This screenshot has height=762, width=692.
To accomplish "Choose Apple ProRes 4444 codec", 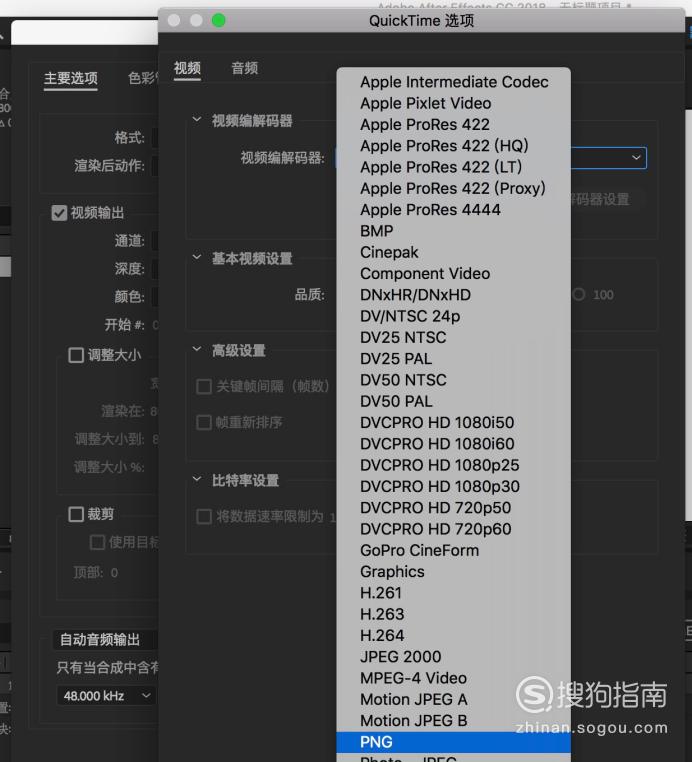I will pos(453,210).
